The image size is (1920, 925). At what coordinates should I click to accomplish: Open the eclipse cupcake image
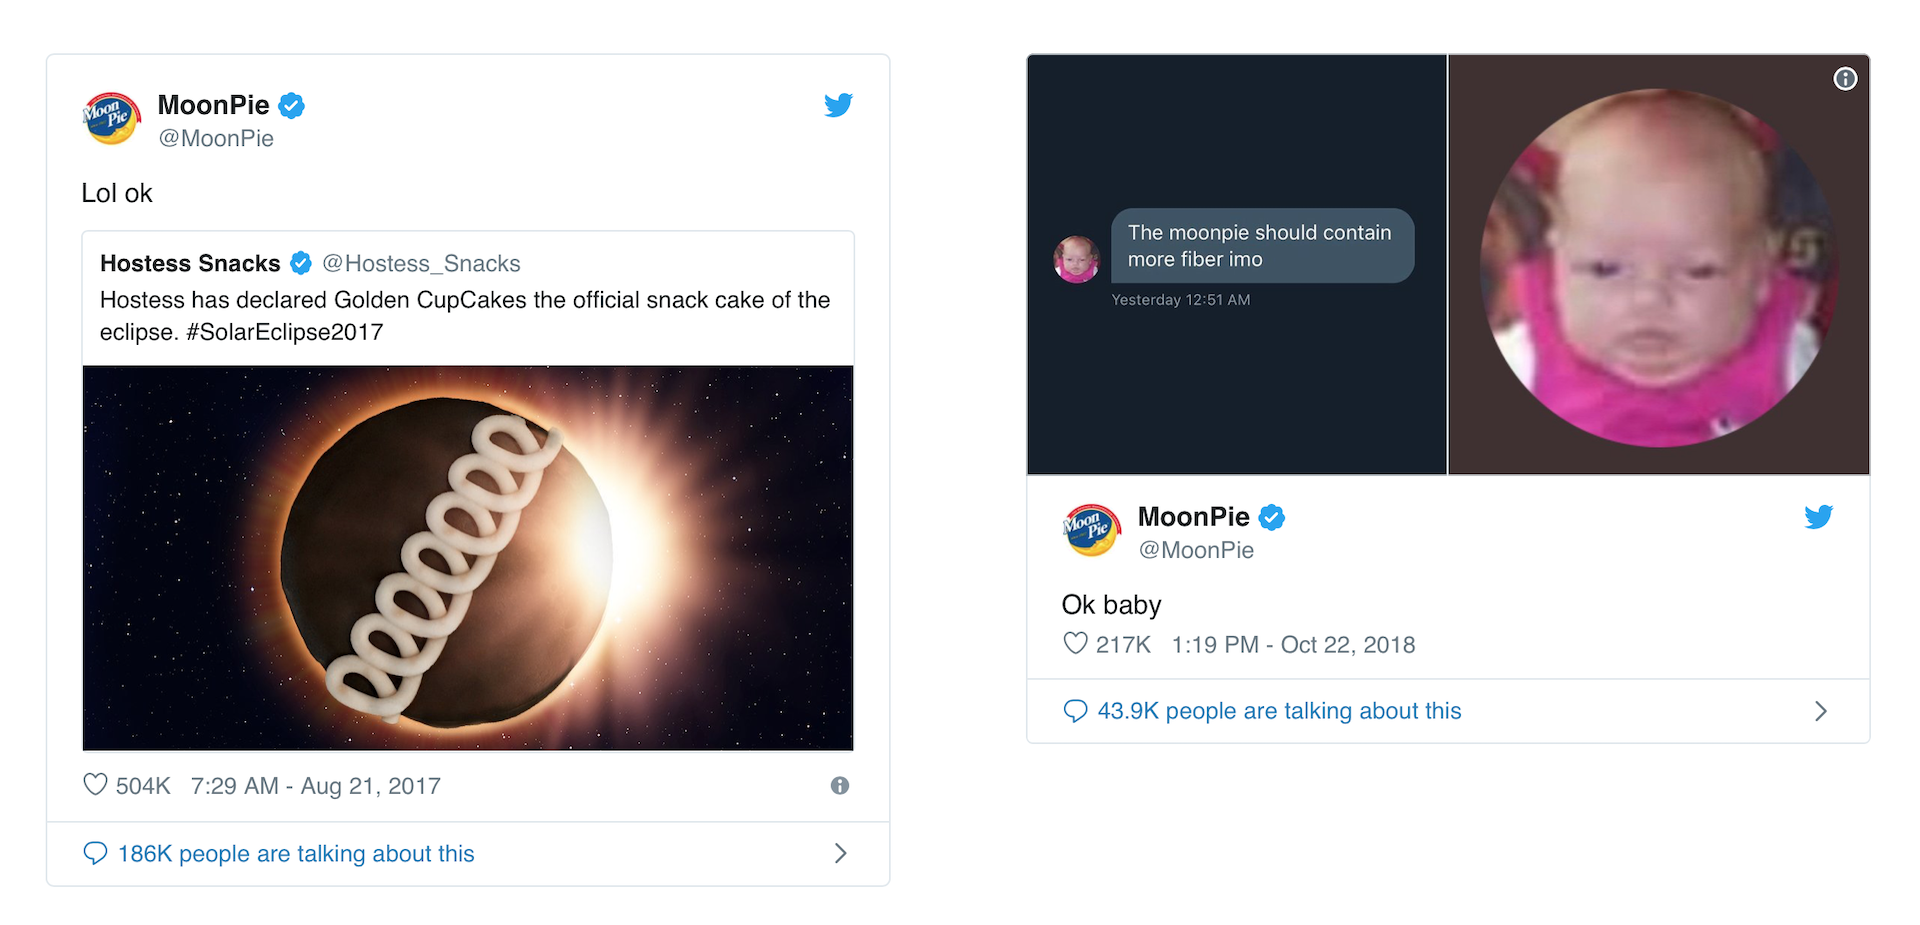(468, 558)
